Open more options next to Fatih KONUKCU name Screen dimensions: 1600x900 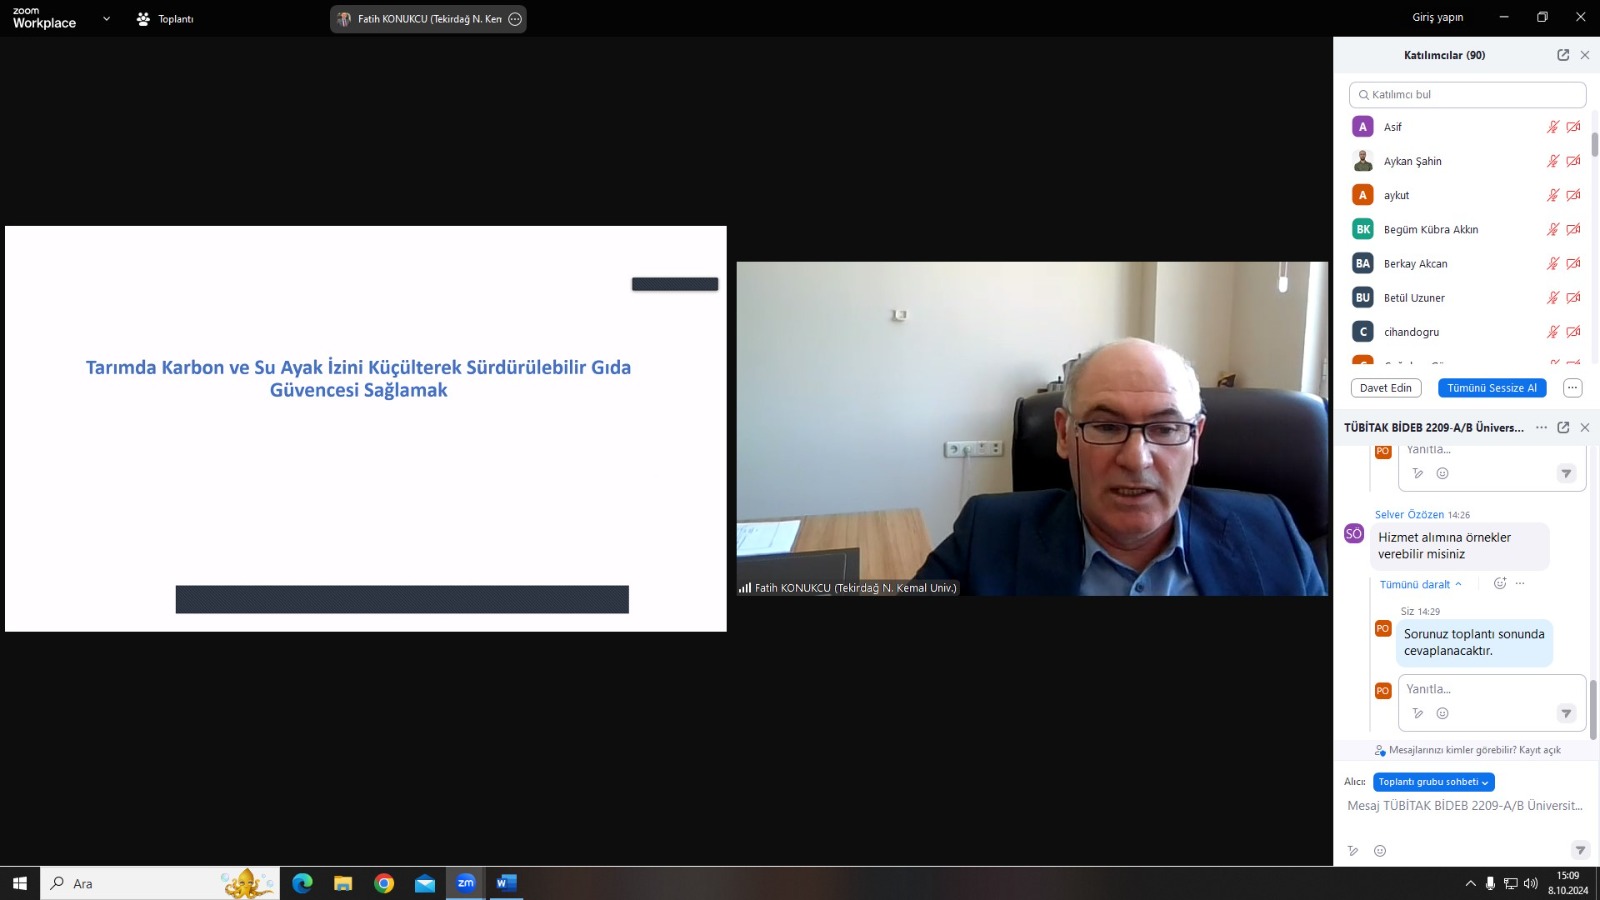[515, 19]
